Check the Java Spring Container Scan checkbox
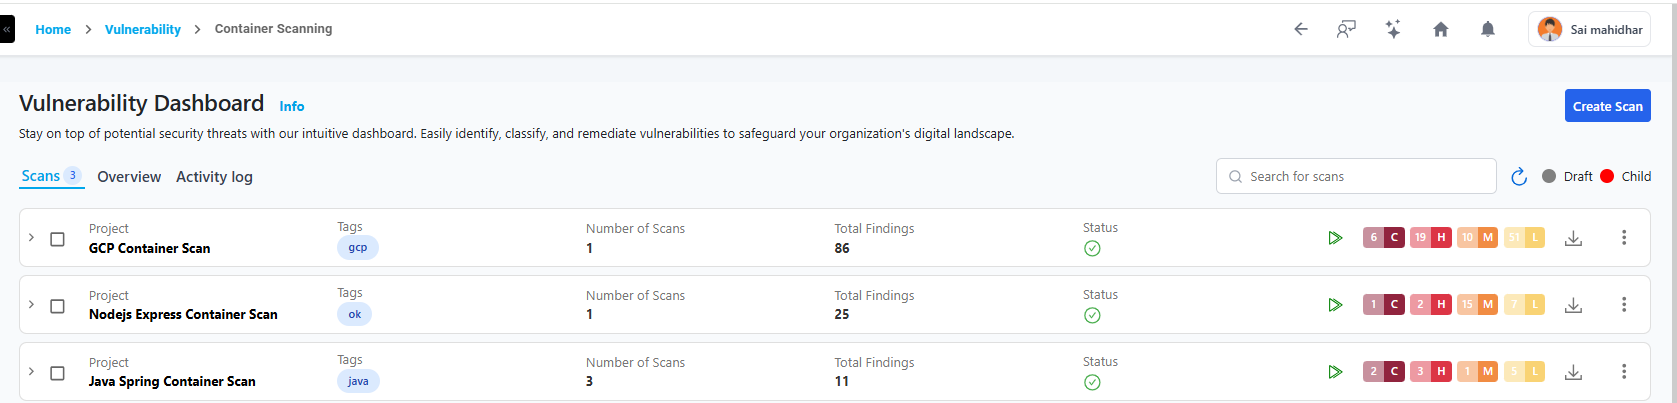The image size is (1677, 403). (58, 373)
